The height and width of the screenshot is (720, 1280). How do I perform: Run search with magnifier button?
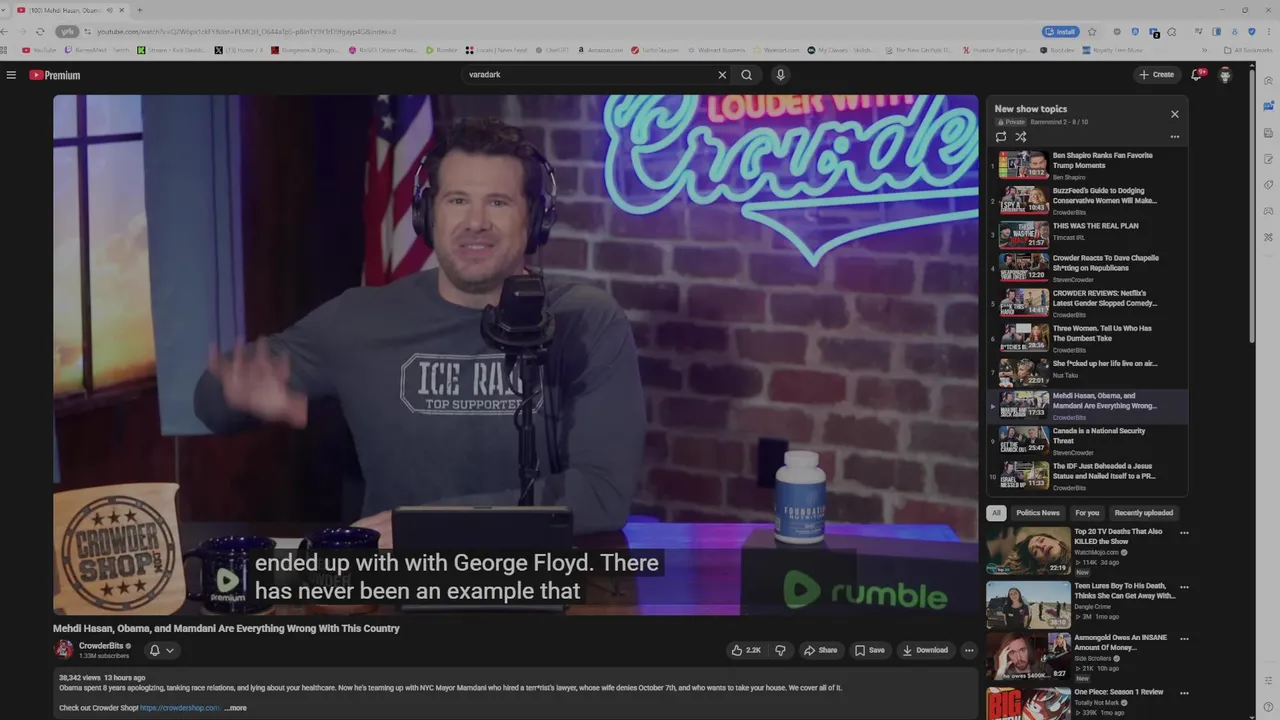pos(746,75)
